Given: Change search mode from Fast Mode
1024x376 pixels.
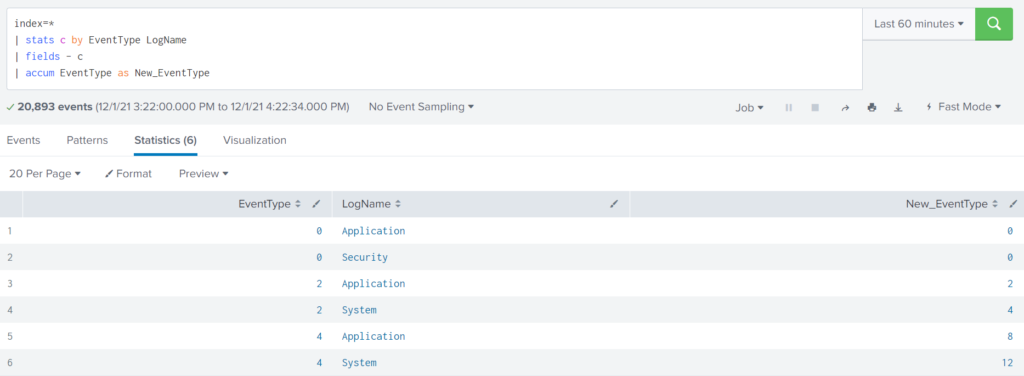Looking at the screenshot, I should click(963, 106).
